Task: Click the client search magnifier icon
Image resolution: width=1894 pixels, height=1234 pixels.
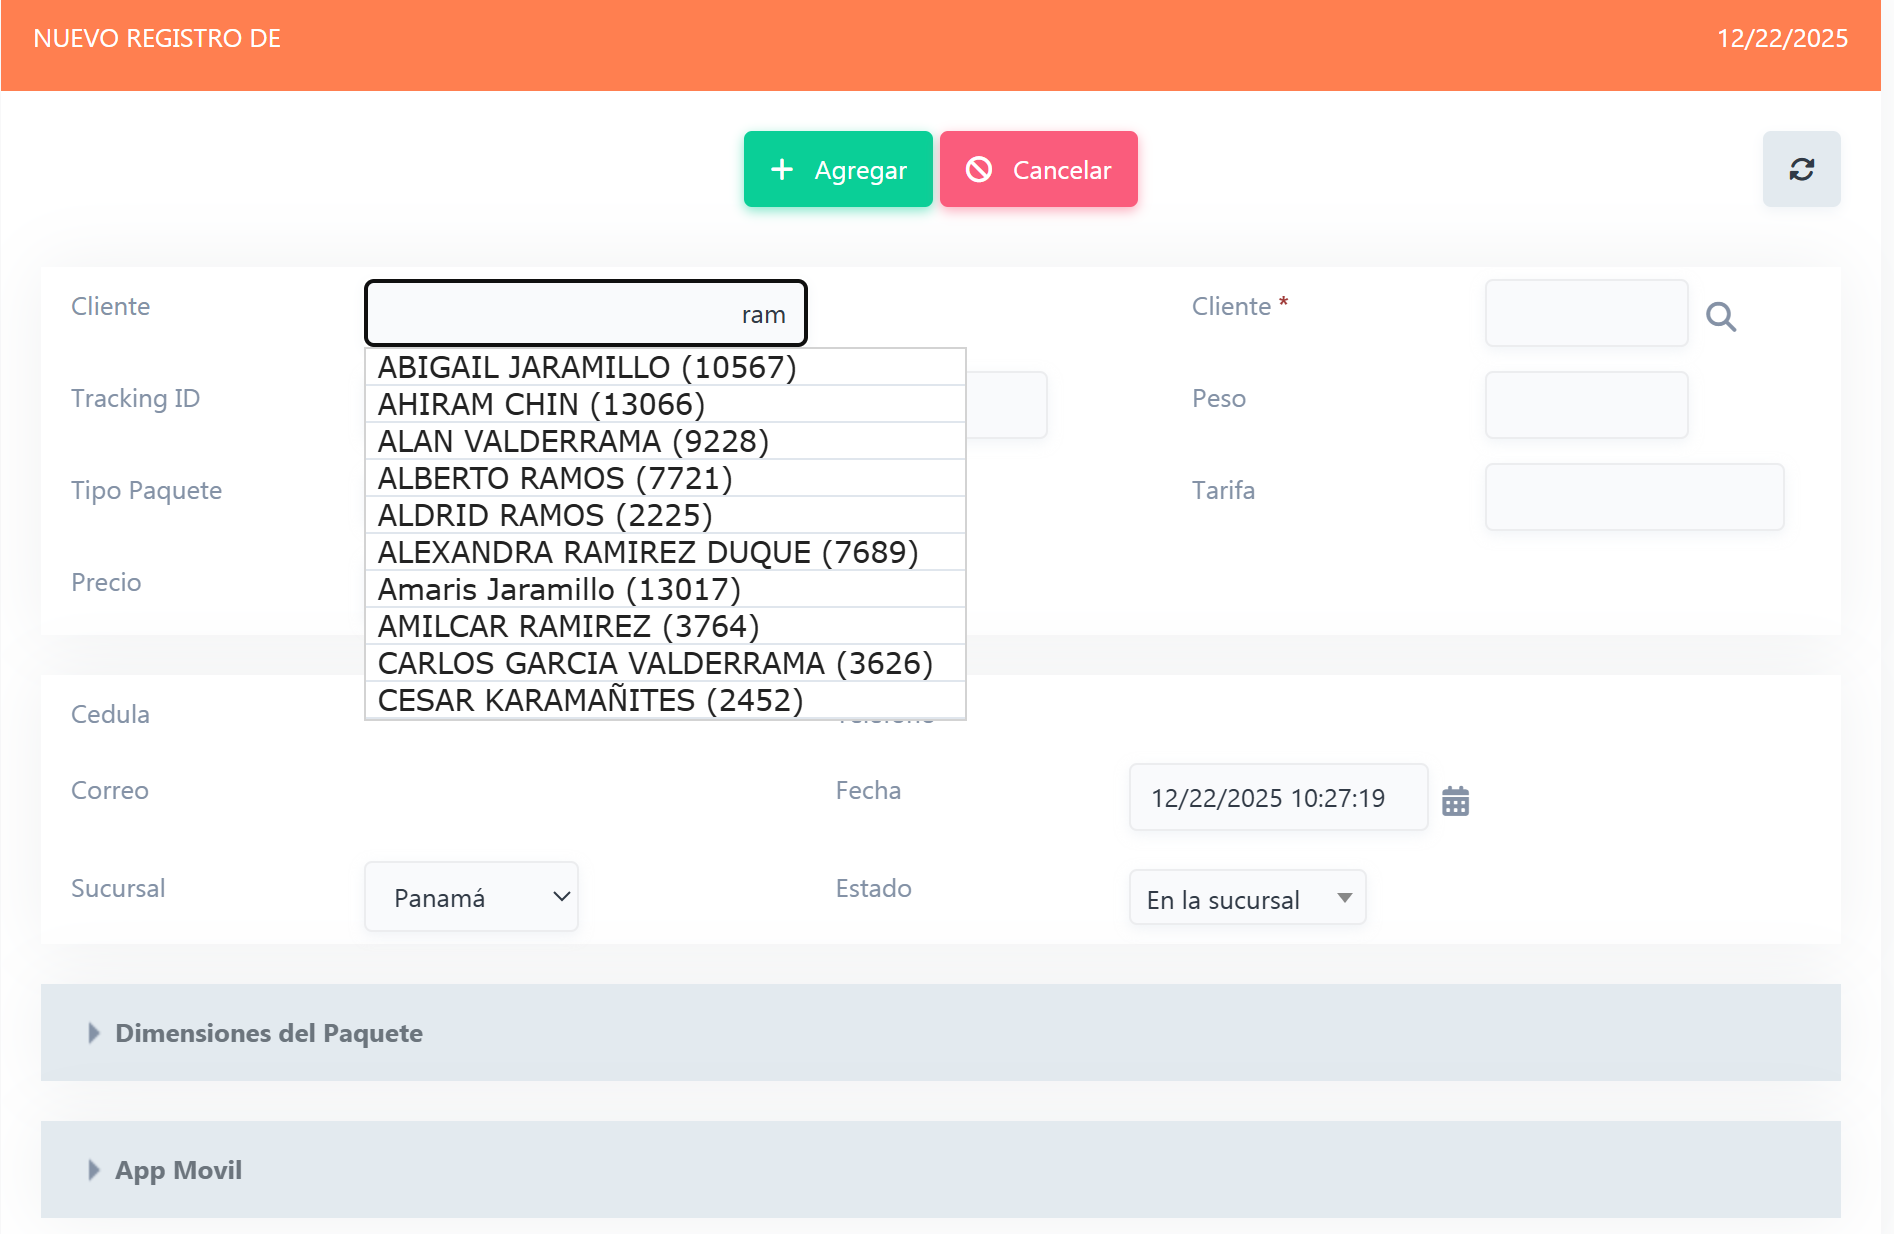Action: (x=1720, y=316)
